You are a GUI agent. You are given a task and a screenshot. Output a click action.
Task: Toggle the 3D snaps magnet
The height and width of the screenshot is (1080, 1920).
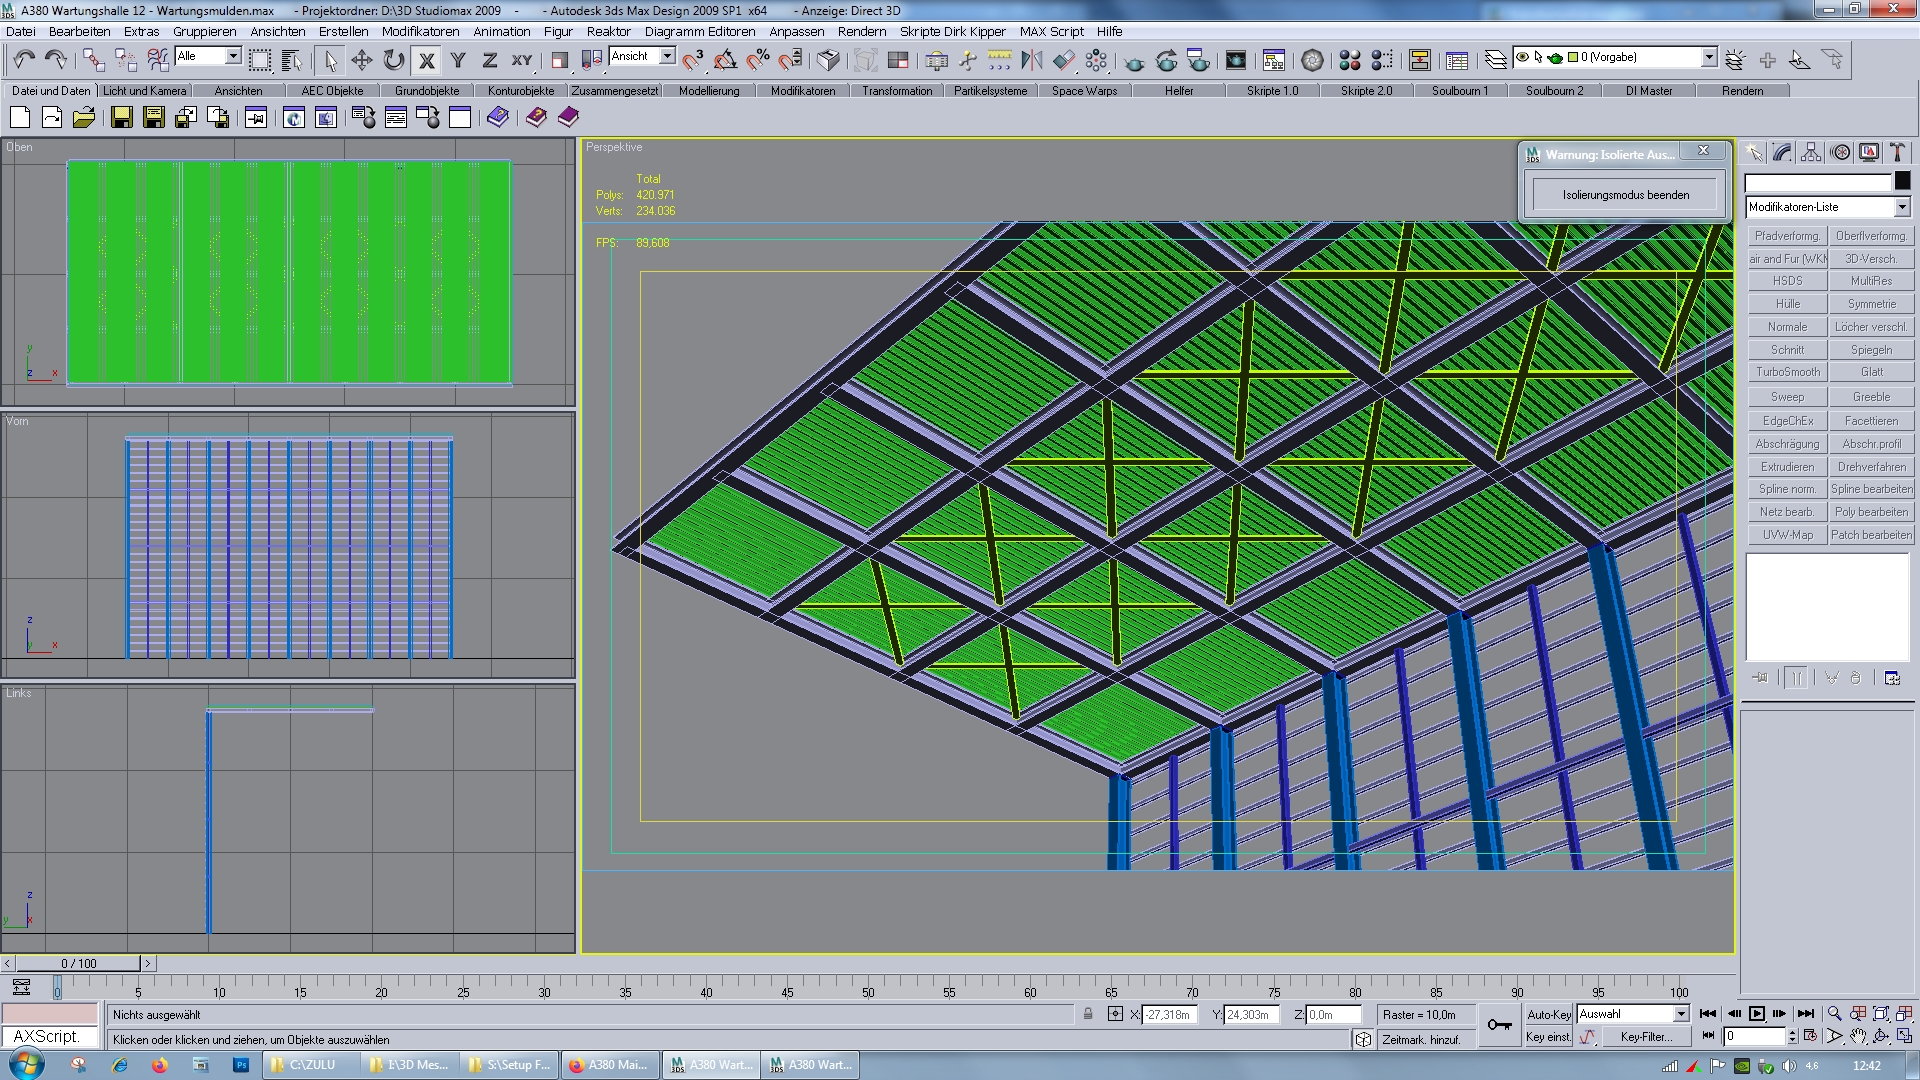(x=692, y=60)
